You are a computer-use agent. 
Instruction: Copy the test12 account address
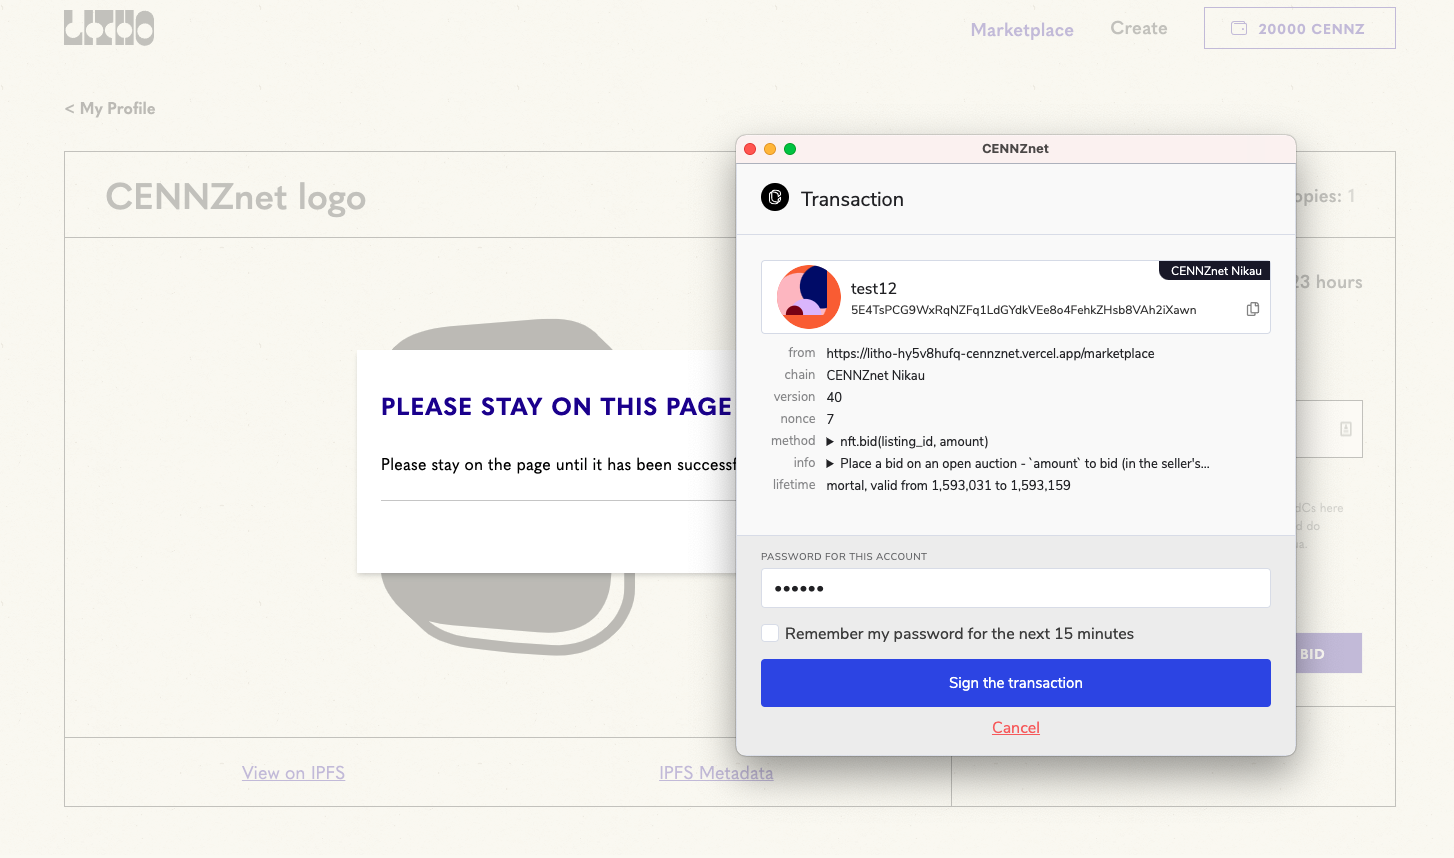[1252, 309]
